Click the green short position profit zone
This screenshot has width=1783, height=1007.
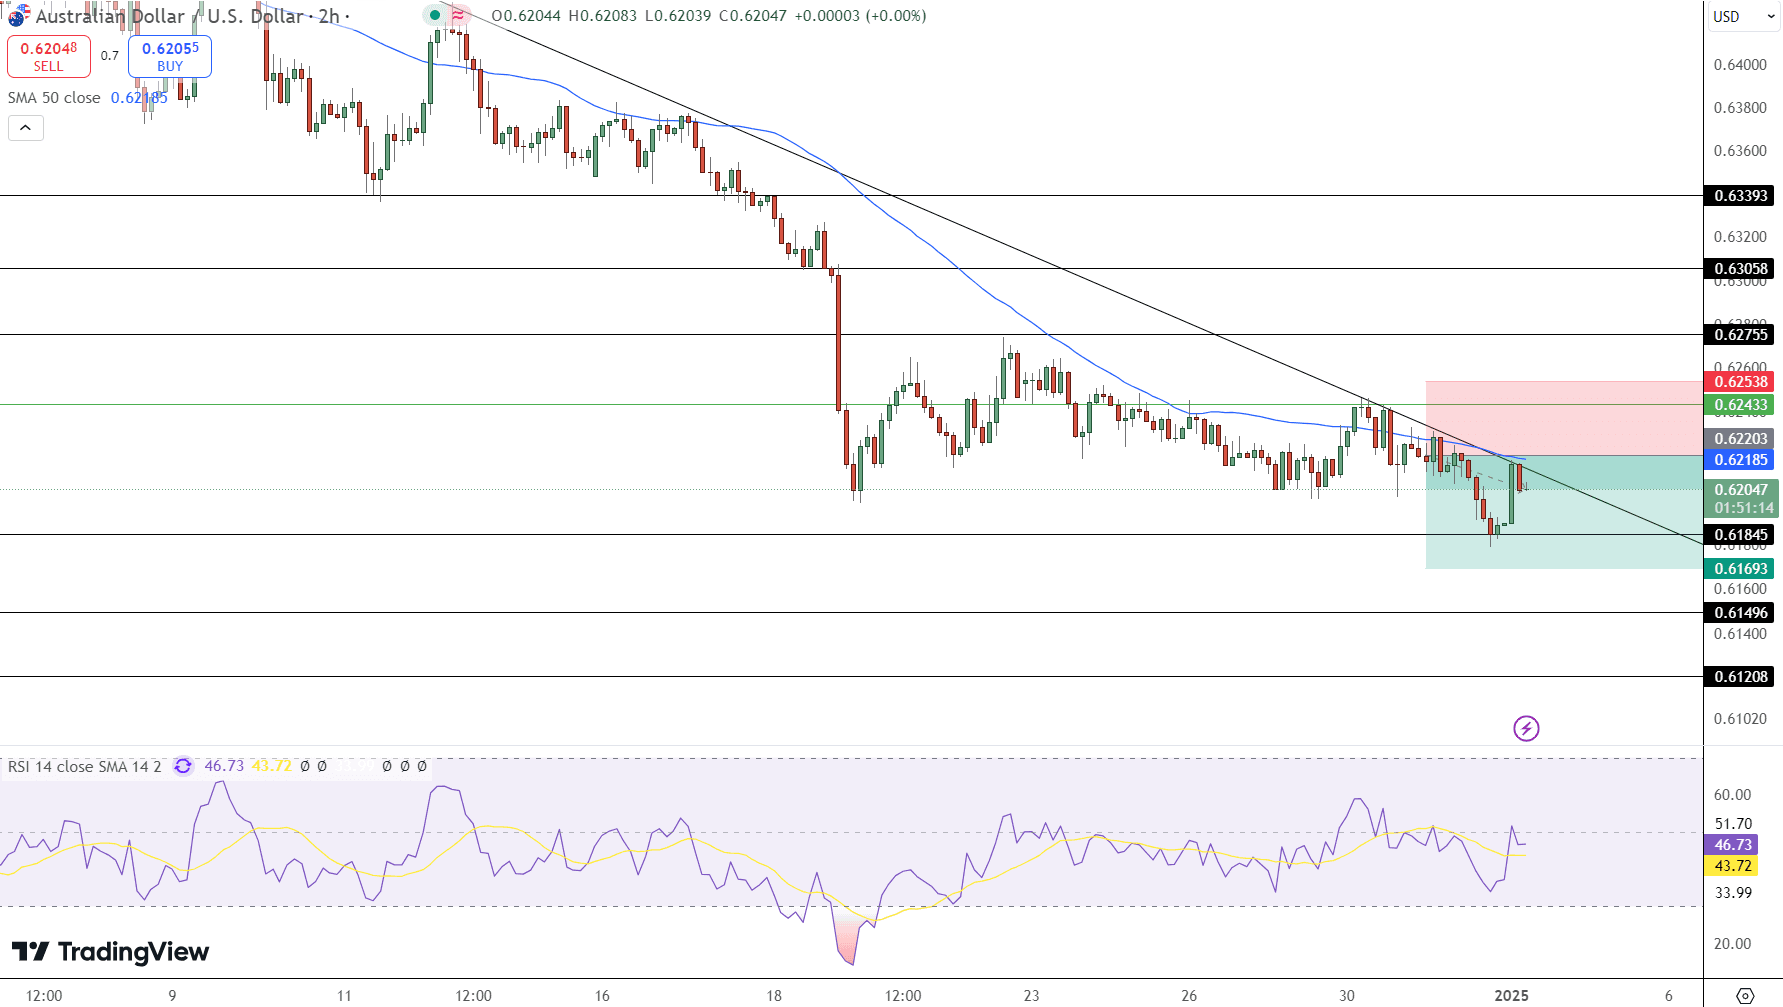(x=1564, y=512)
